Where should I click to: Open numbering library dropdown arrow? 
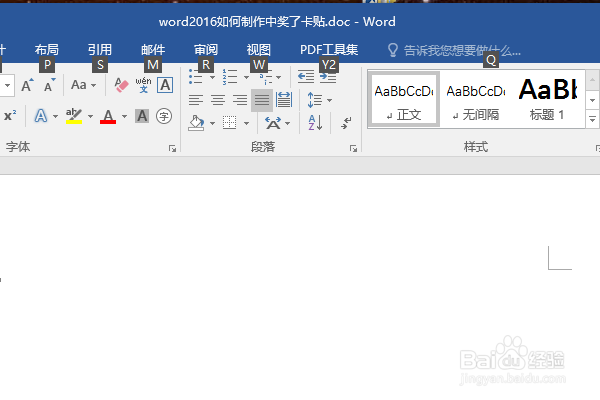point(246,77)
